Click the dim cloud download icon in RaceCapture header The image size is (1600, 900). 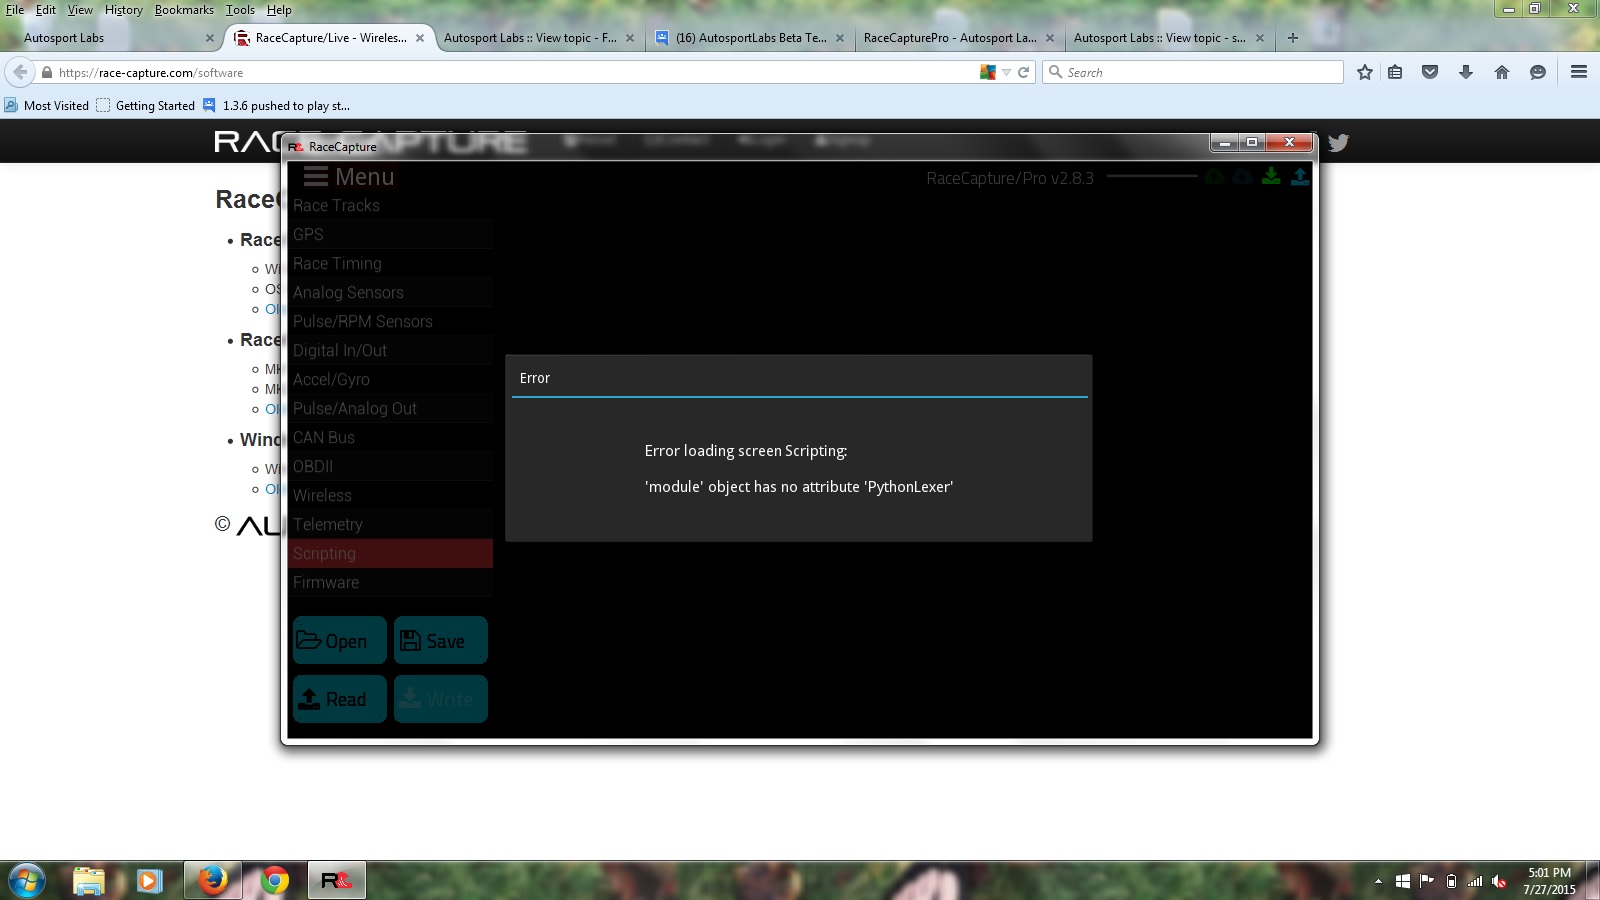coord(1242,176)
